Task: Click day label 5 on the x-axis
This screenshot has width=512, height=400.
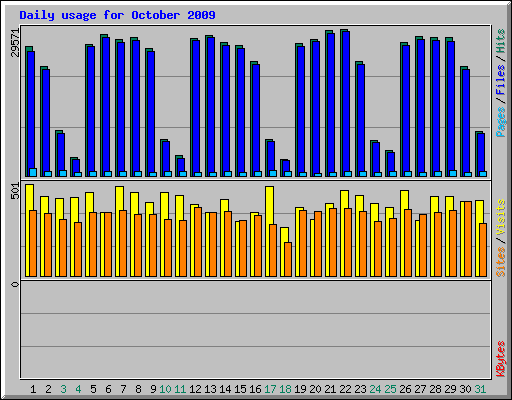Action: tap(93, 389)
